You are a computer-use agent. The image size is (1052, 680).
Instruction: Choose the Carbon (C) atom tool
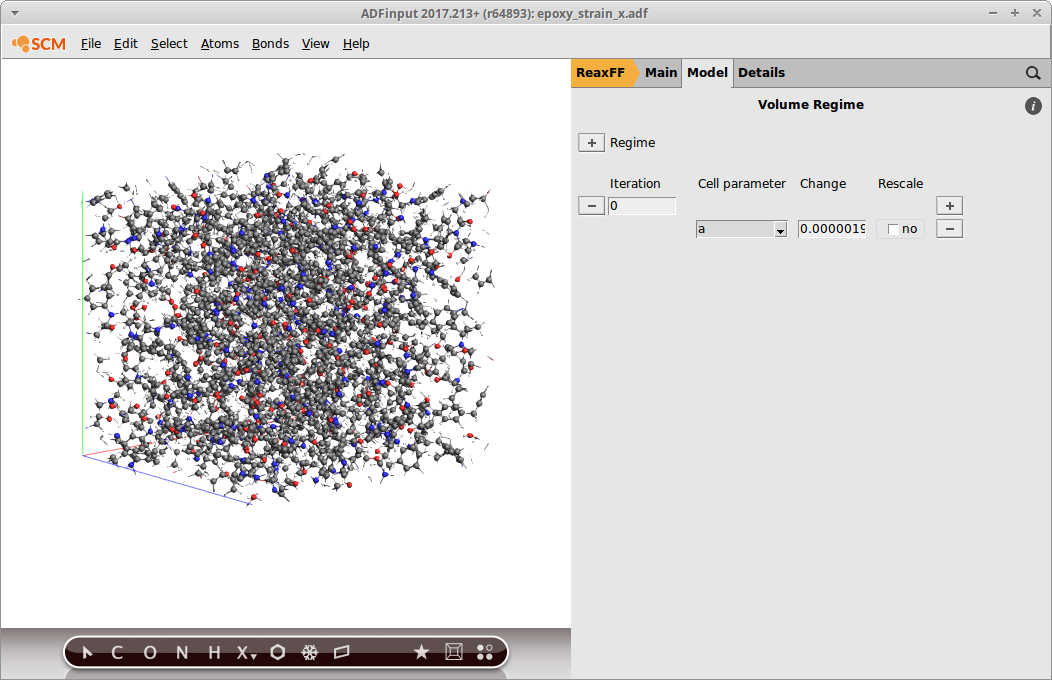click(117, 653)
